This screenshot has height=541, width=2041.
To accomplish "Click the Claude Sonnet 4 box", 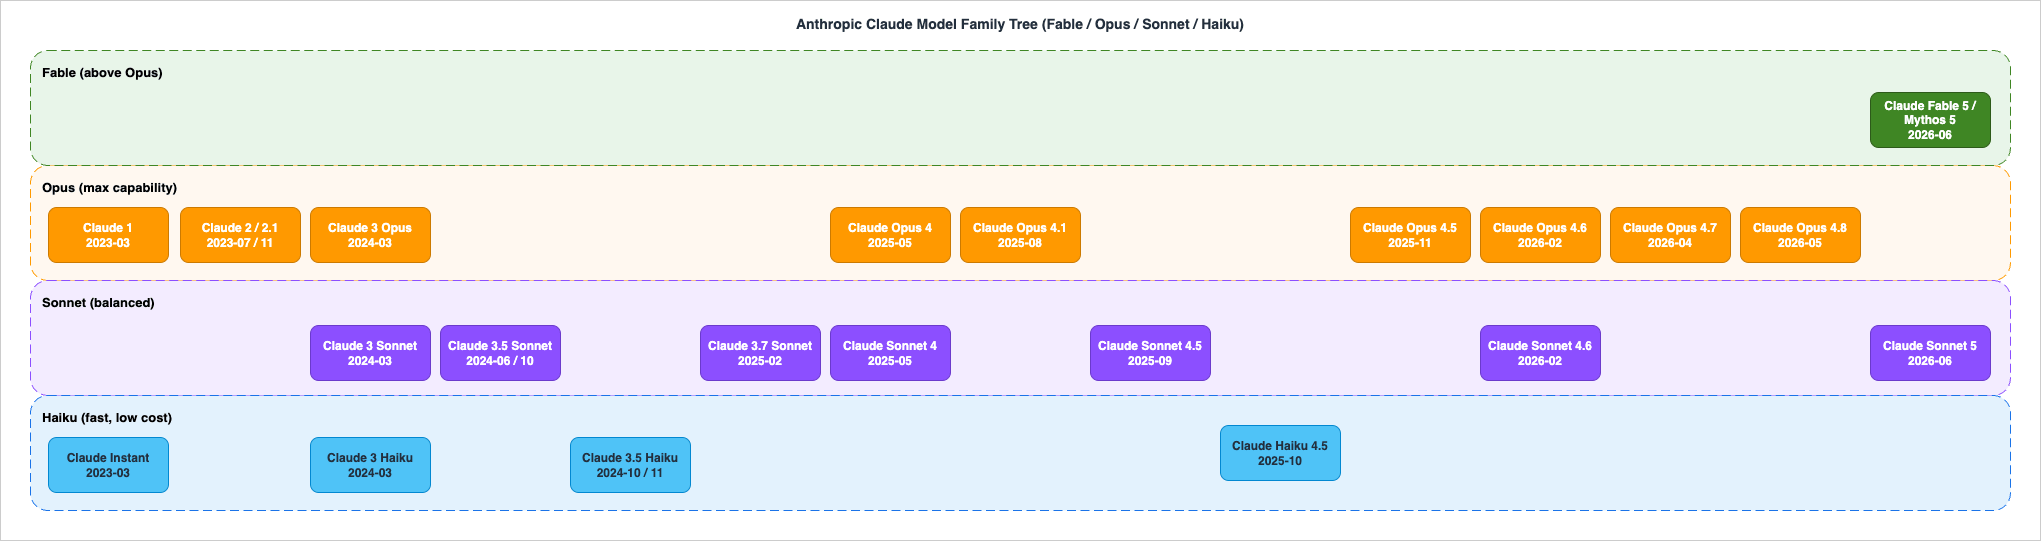I will tap(890, 353).
